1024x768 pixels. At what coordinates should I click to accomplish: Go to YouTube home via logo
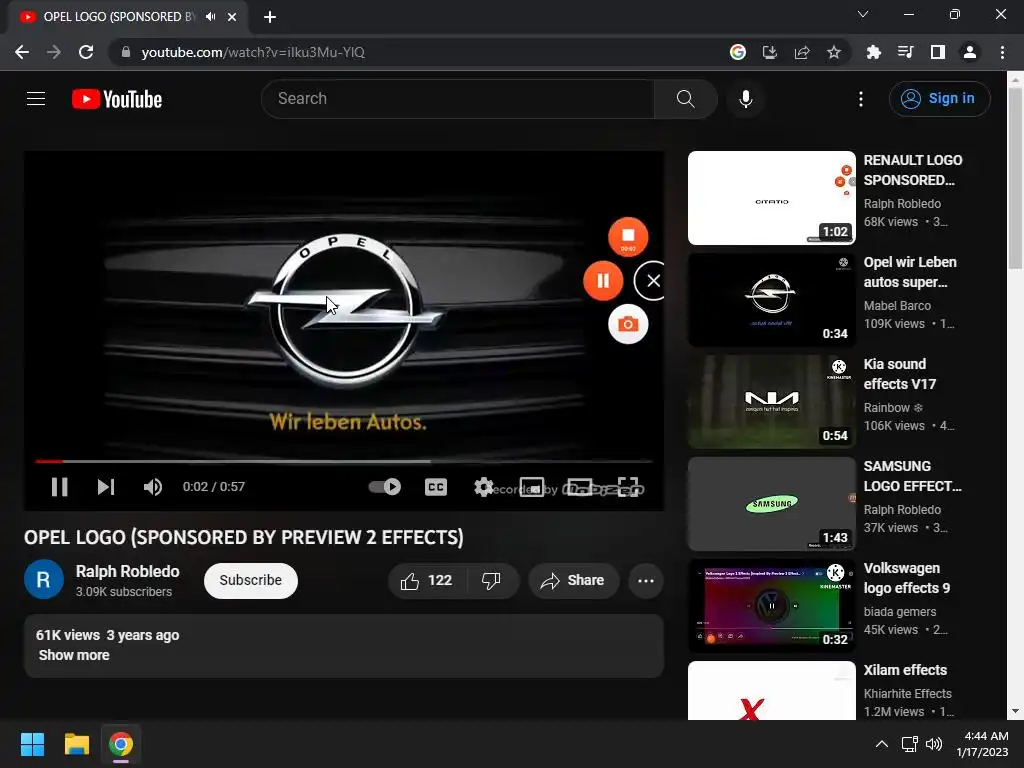pyautogui.click(x=117, y=99)
